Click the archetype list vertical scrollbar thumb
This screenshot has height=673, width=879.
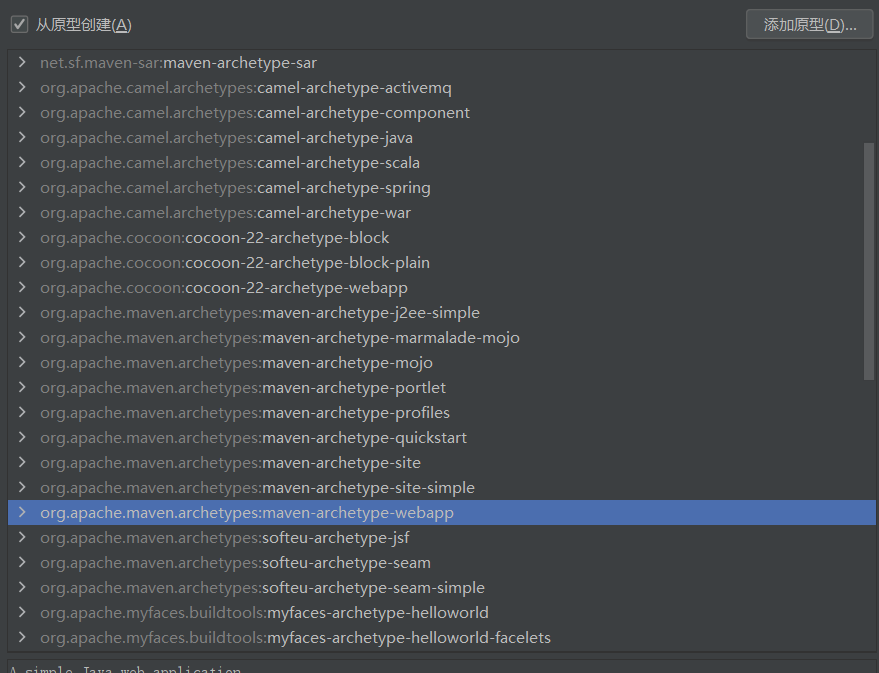click(x=869, y=261)
